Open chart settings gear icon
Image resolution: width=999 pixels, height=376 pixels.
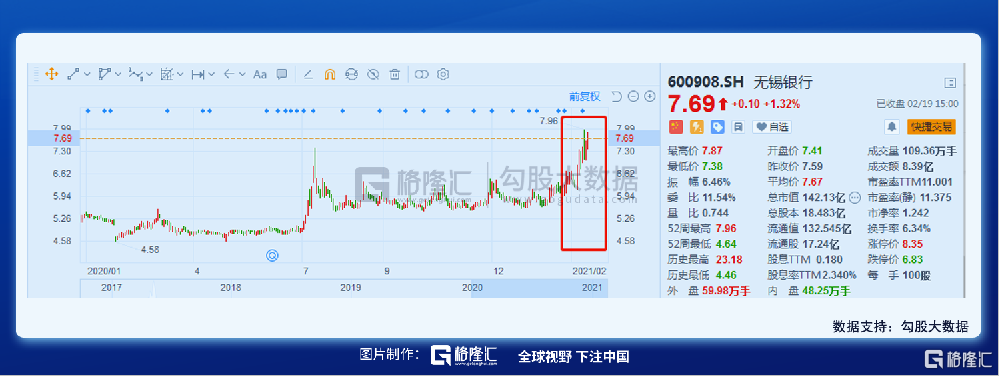(x=443, y=75)
